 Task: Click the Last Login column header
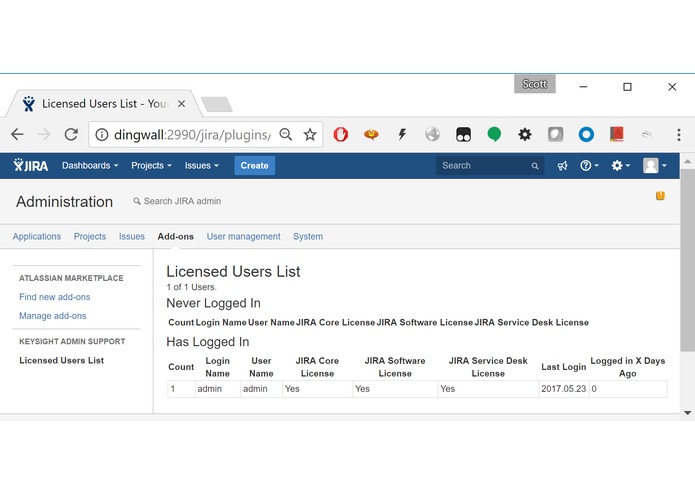(x=563, y=367)
